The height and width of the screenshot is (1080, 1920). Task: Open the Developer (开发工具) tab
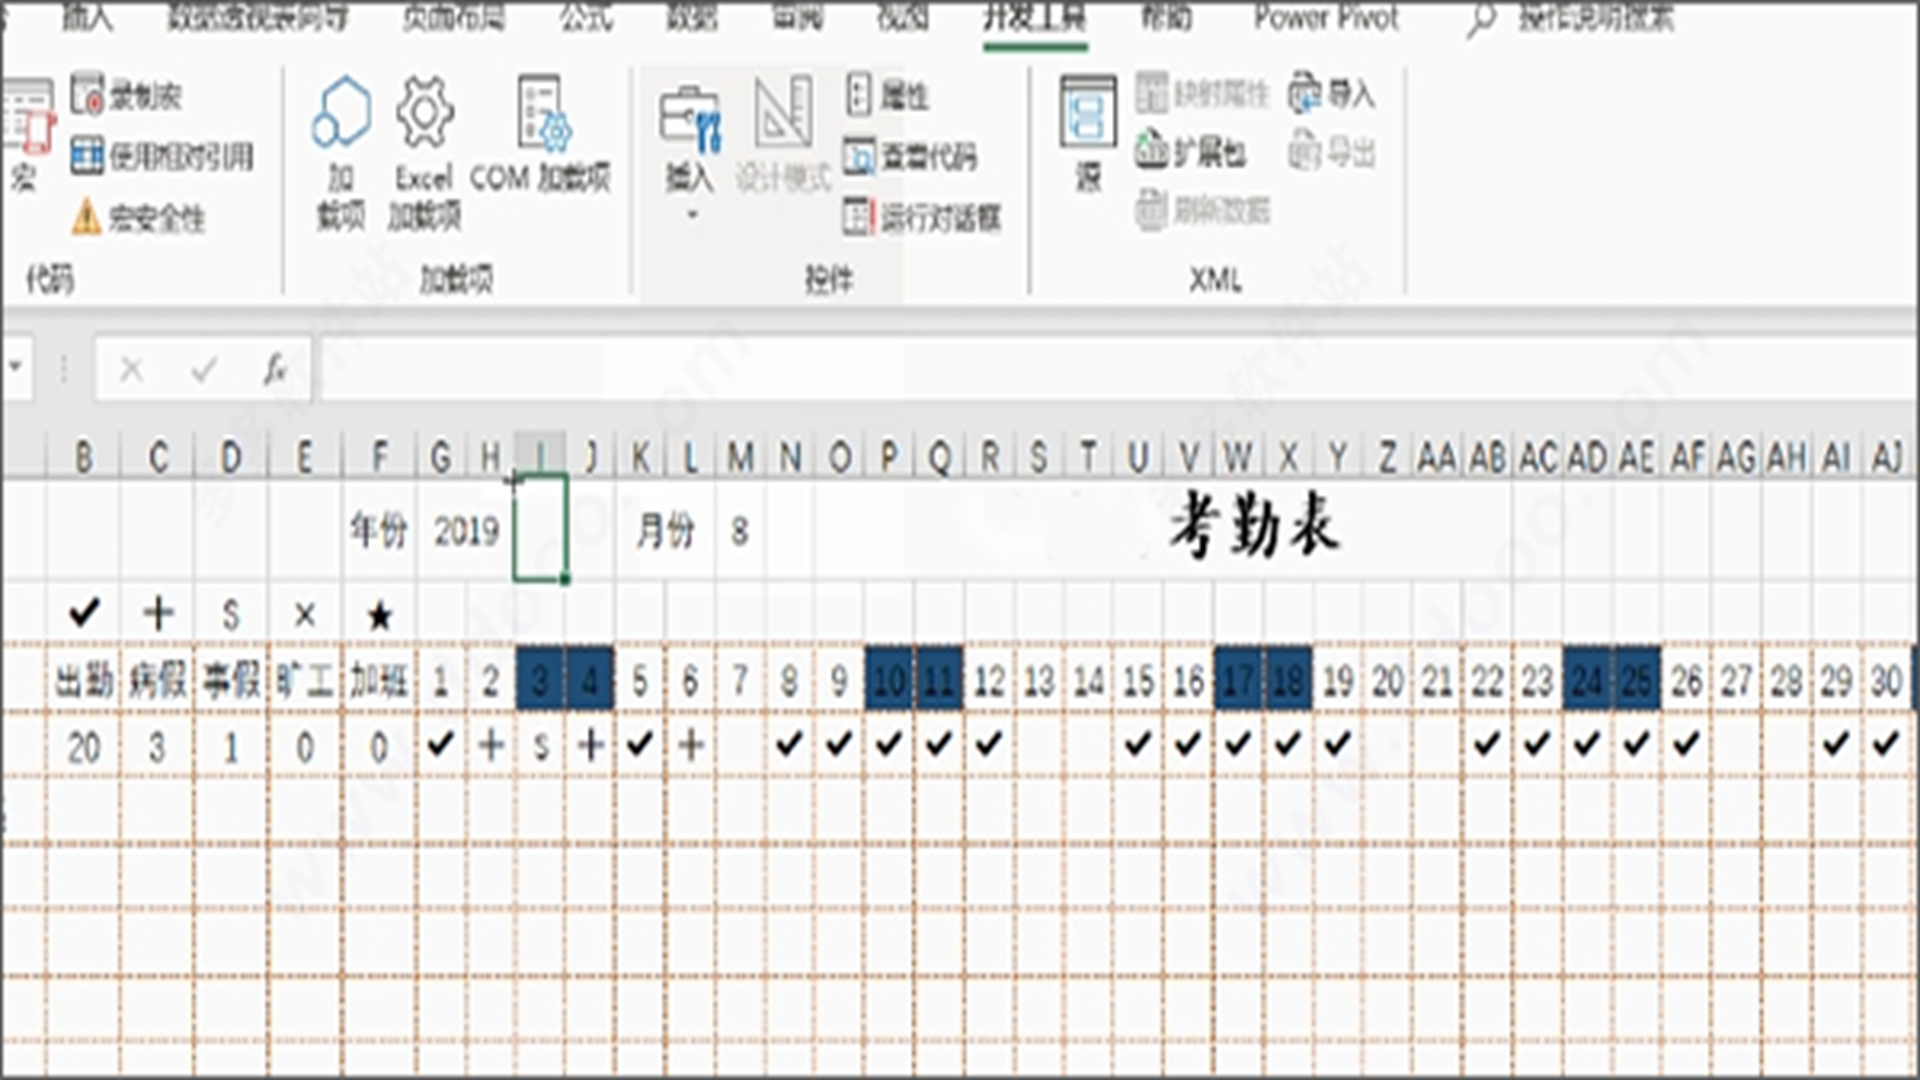point(1034,18)
